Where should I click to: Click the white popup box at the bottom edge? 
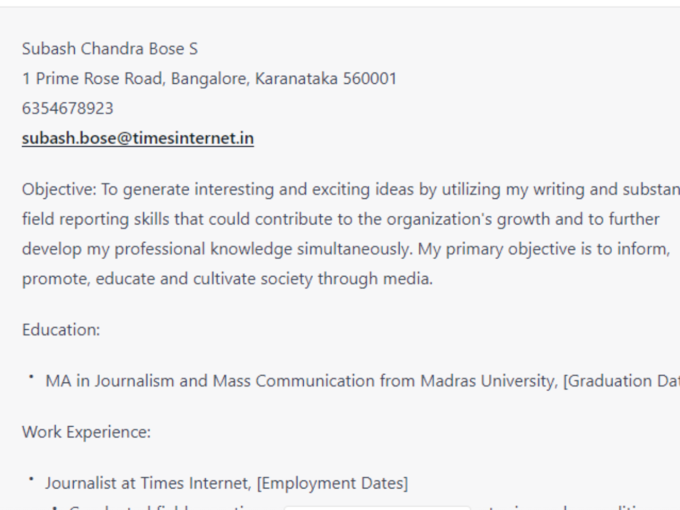pyautogui.click(x=377, y=507)
